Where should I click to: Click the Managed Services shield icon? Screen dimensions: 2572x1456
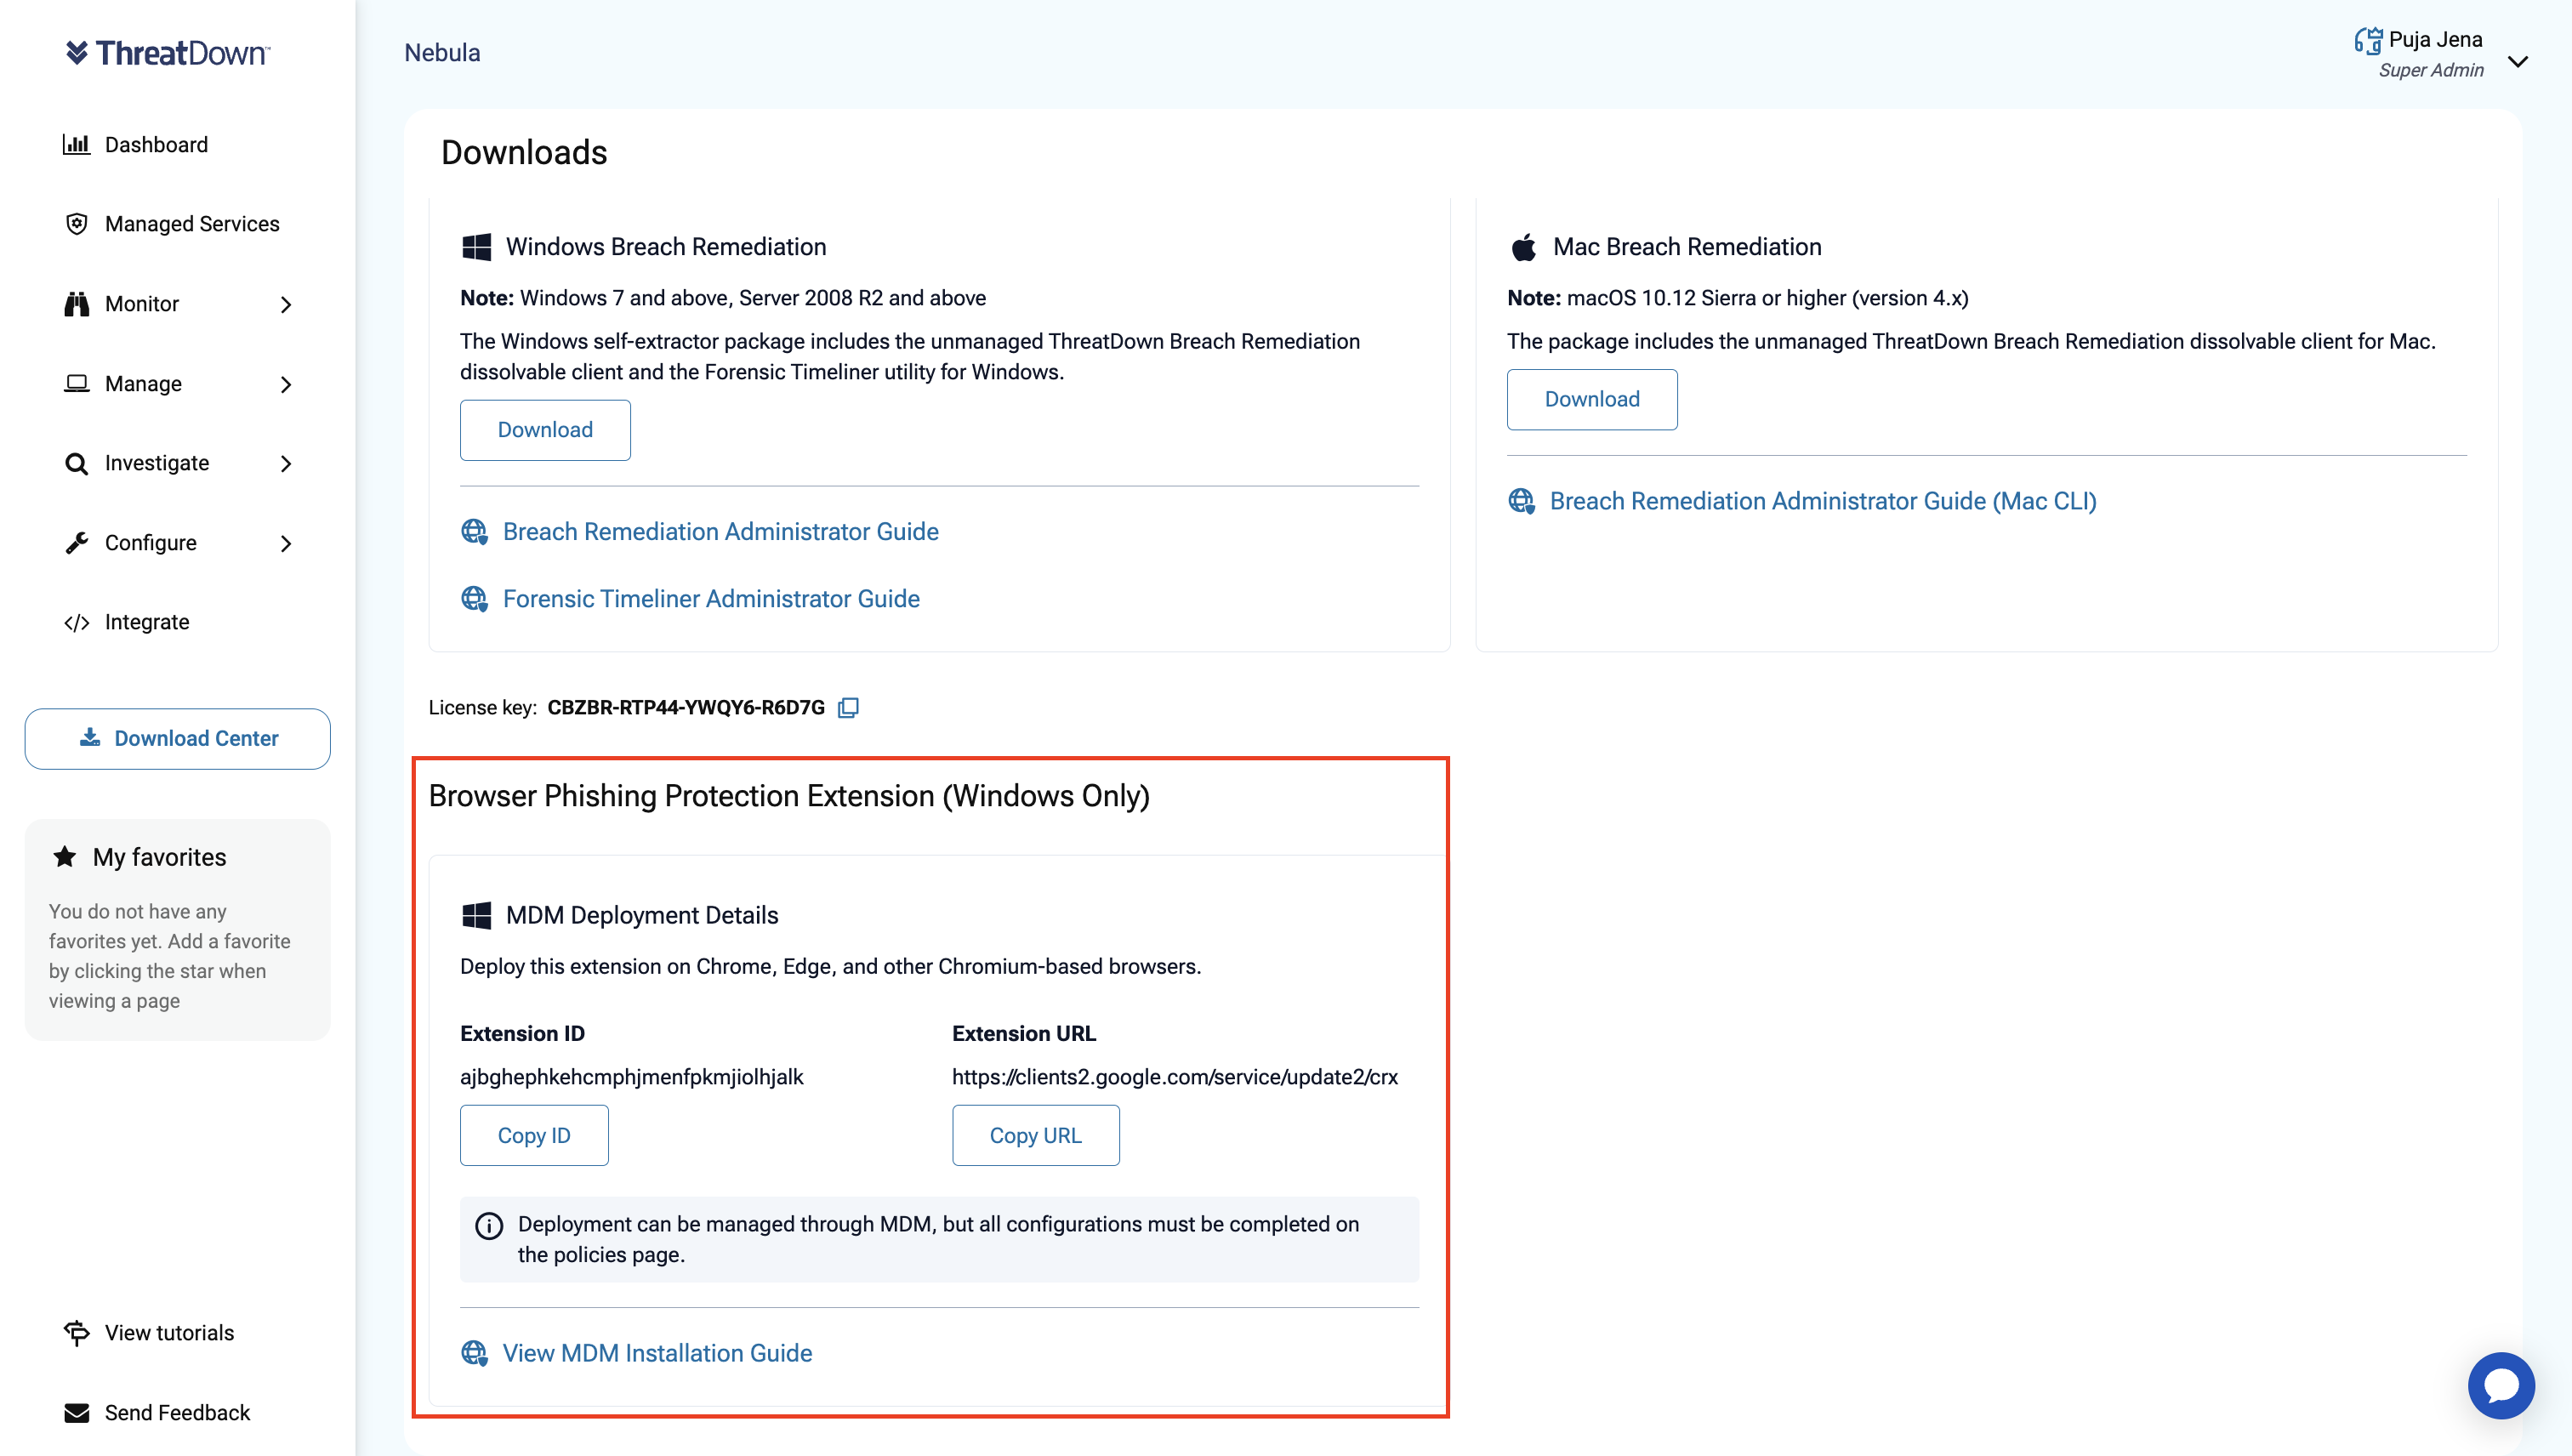coord(76,224)
